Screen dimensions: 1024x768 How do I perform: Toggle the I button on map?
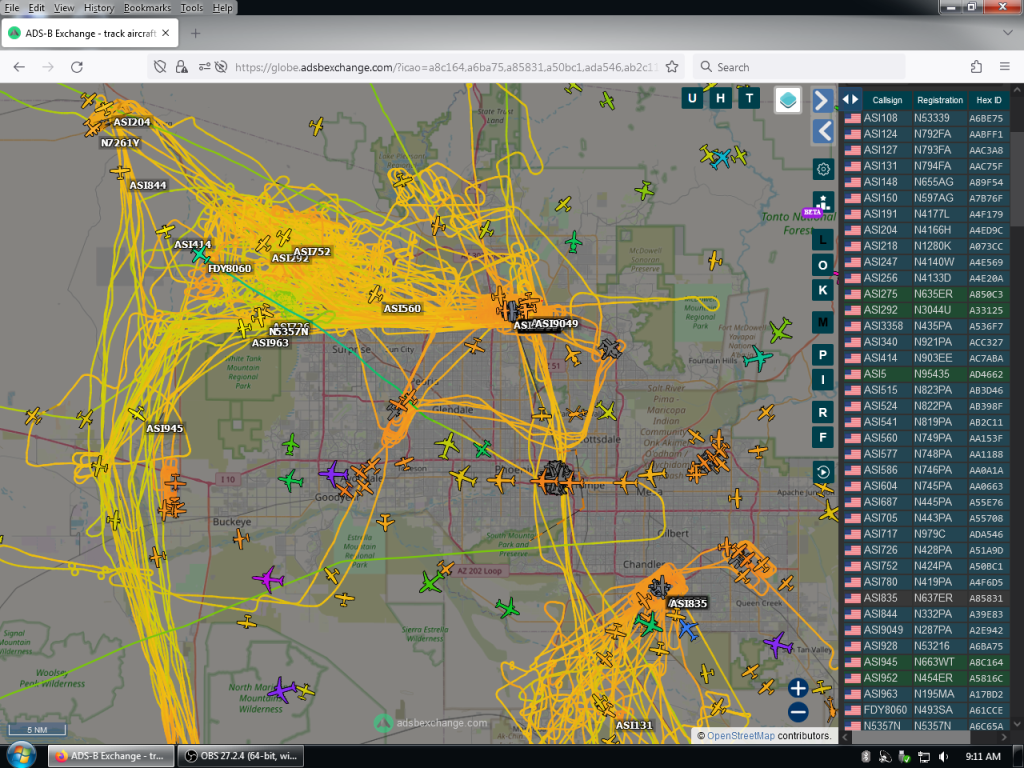(823, 379)
